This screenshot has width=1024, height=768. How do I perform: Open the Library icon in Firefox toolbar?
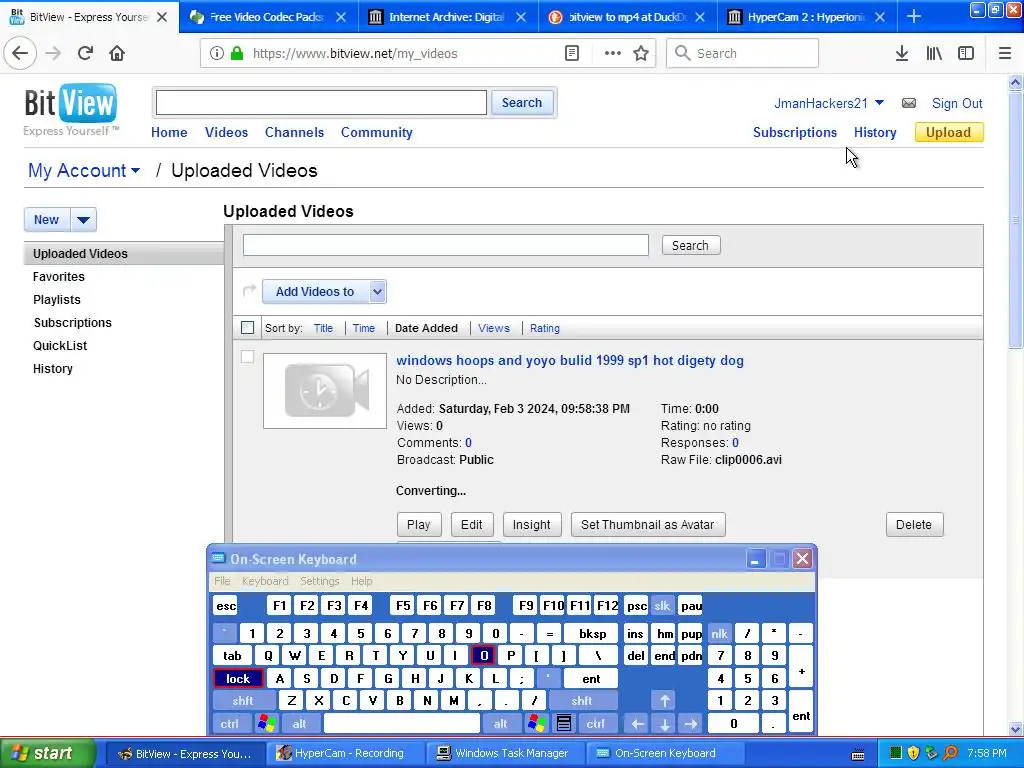point(934,54)
